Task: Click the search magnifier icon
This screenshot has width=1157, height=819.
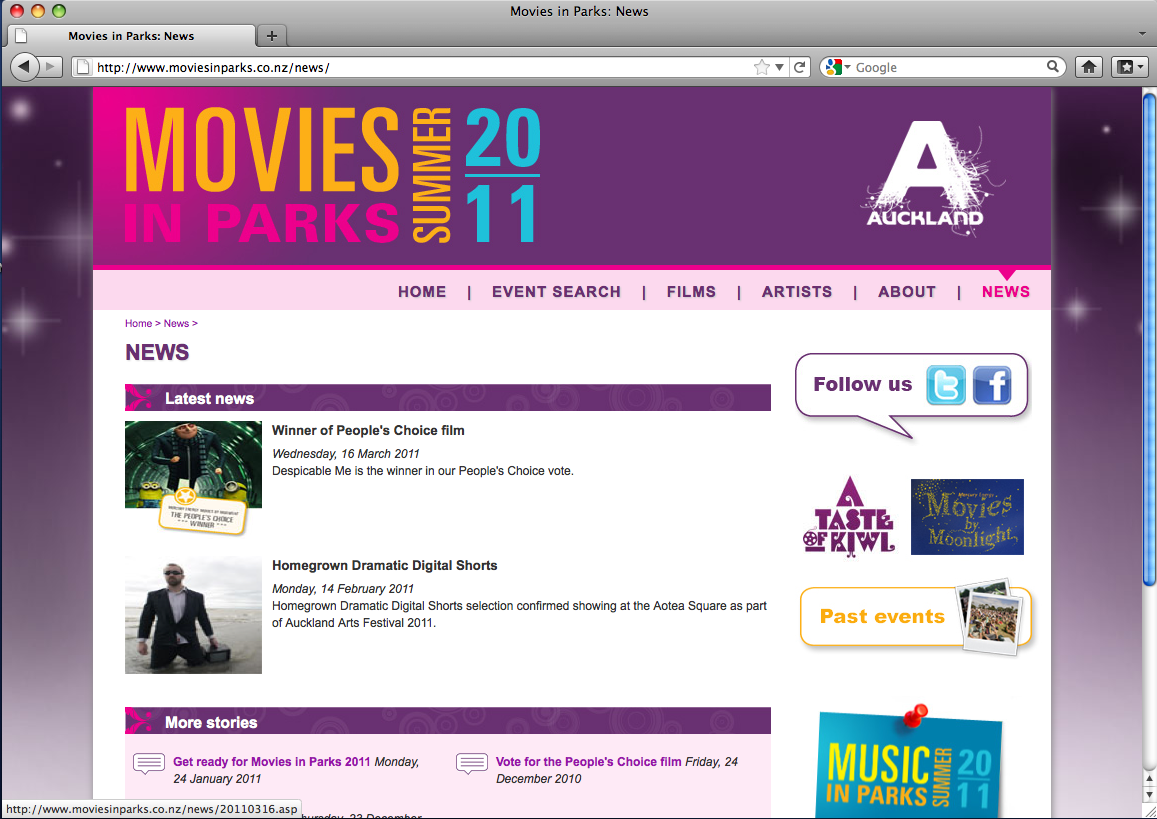Action: (x=1053, y=67)
